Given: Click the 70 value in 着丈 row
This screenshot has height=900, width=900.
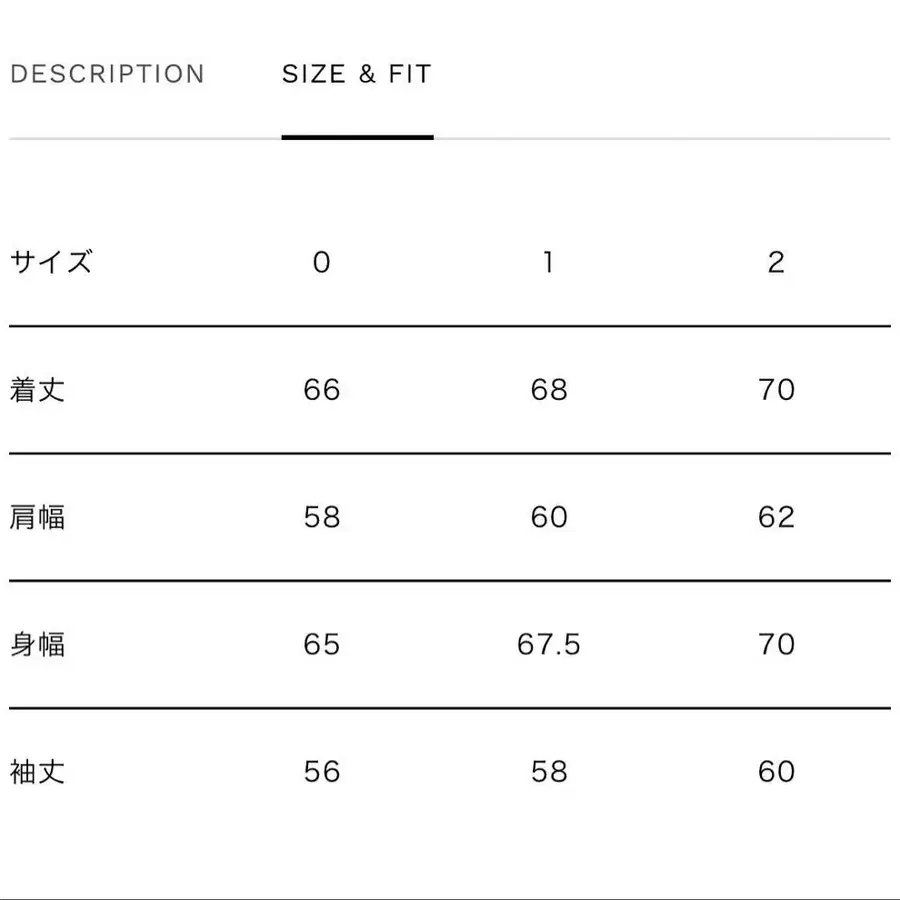Looking at the screenshot, I should pos(775,390).
